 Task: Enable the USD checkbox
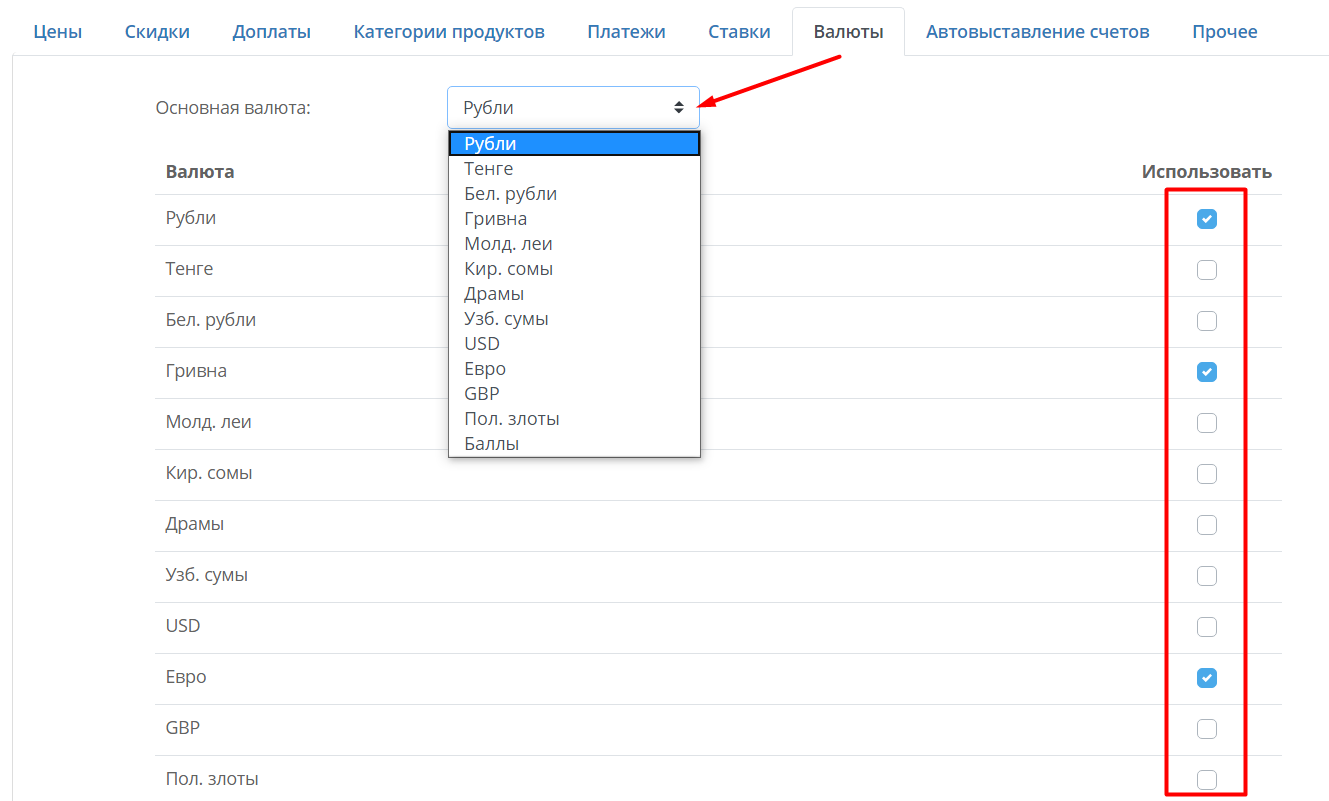tap(1207, 627)
